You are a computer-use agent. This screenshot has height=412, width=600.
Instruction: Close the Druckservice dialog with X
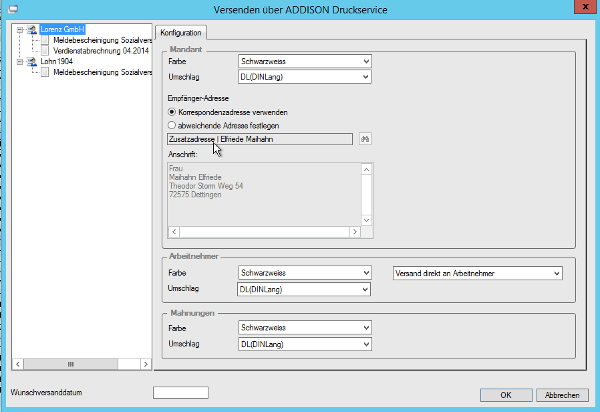(585, 7)
